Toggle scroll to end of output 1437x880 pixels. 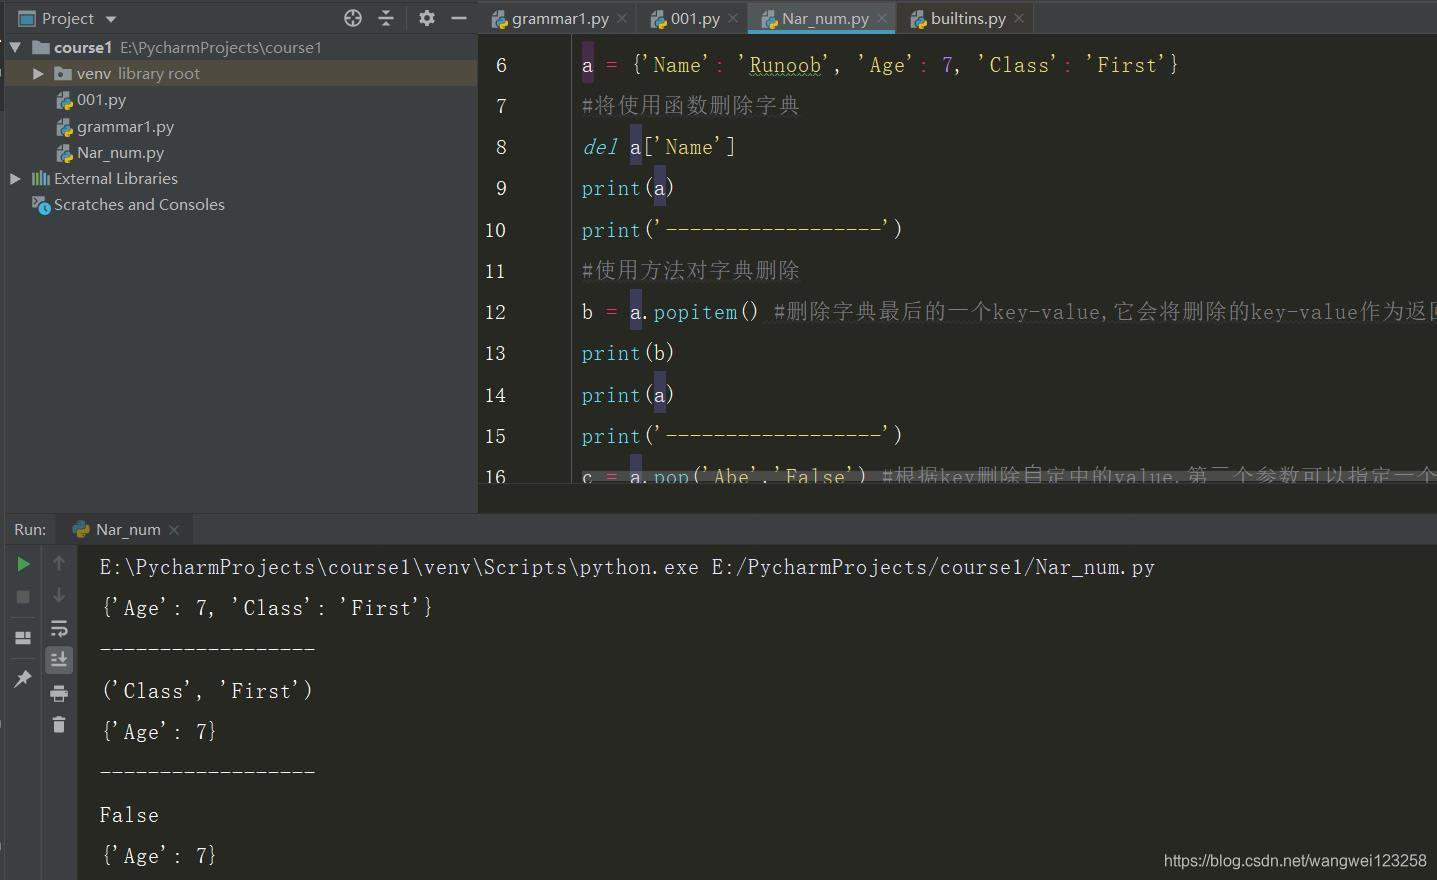(59, 659)
